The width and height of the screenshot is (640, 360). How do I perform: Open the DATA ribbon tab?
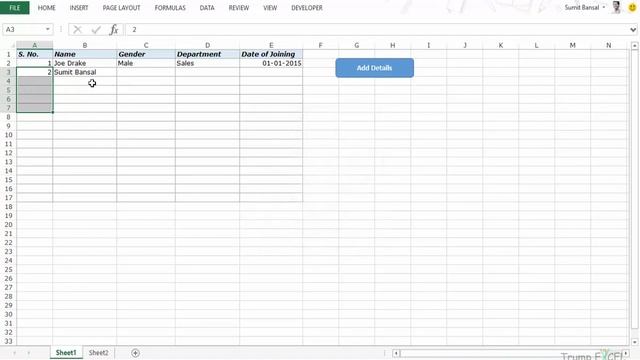click(x=207, y=8)
